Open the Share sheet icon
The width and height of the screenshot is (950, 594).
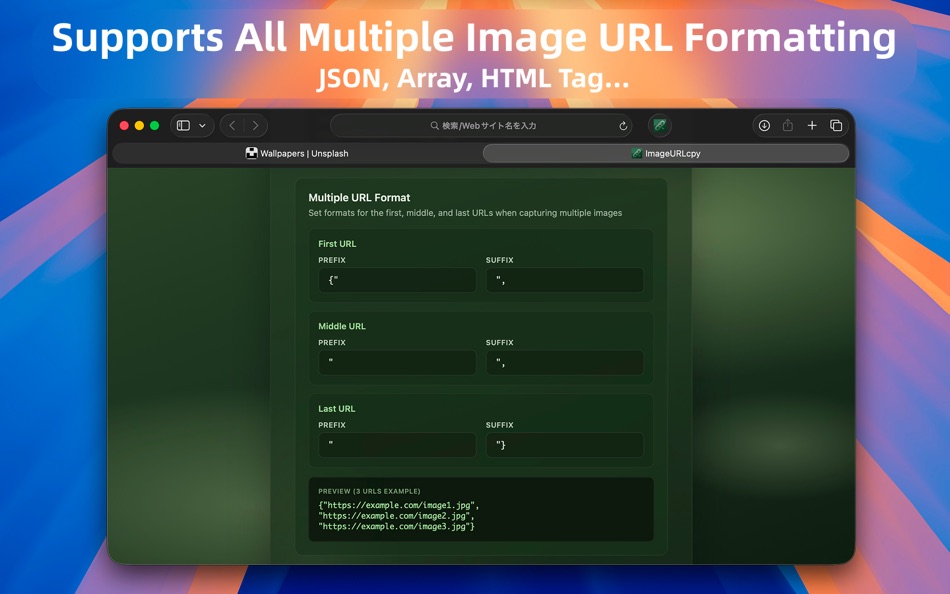pyautogui.click(x=787, y=125)
